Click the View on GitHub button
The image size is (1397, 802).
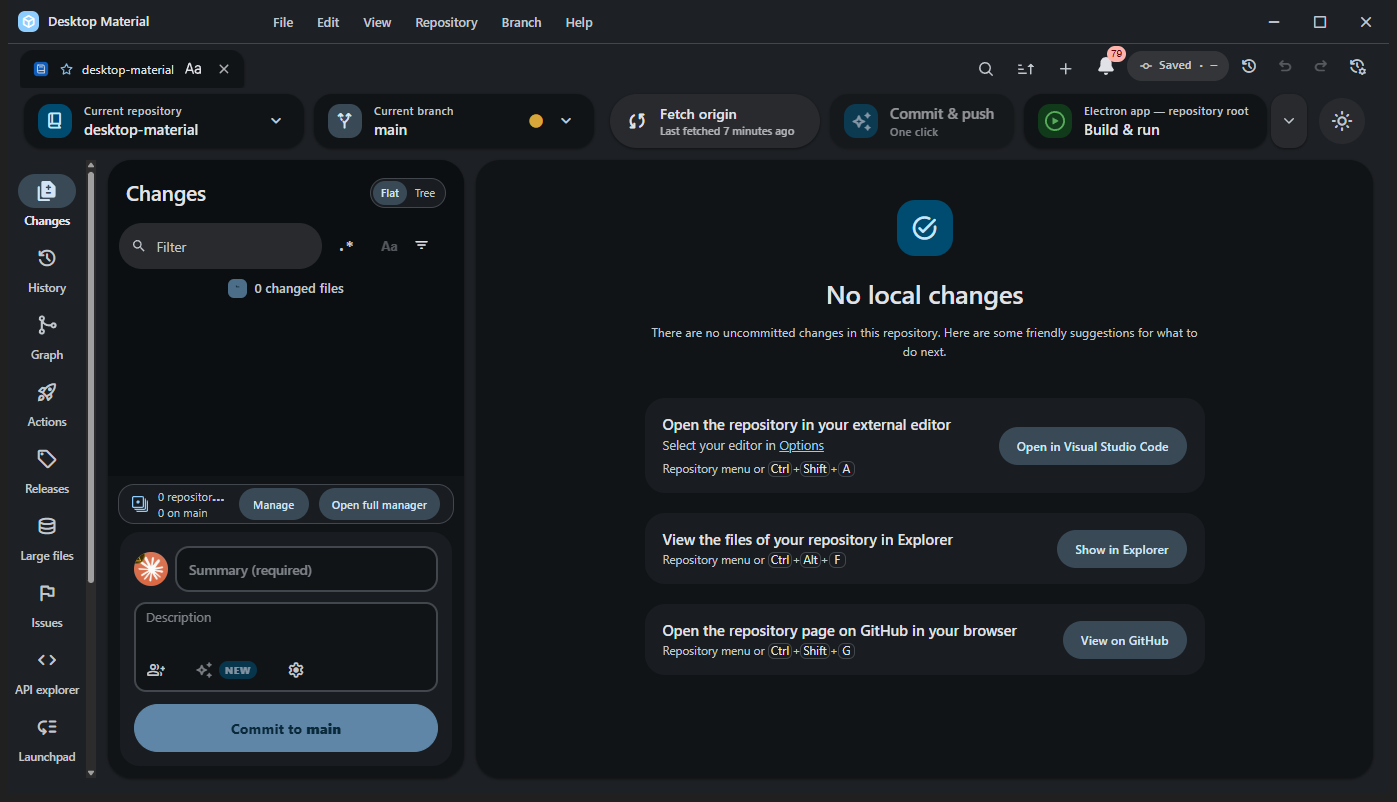click(1124, 640)
